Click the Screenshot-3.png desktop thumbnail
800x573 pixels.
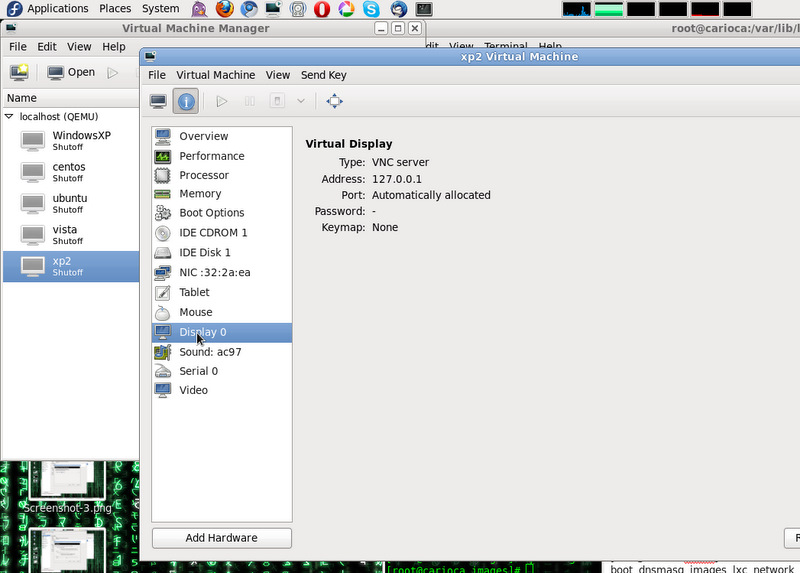(x=66, y=485)
